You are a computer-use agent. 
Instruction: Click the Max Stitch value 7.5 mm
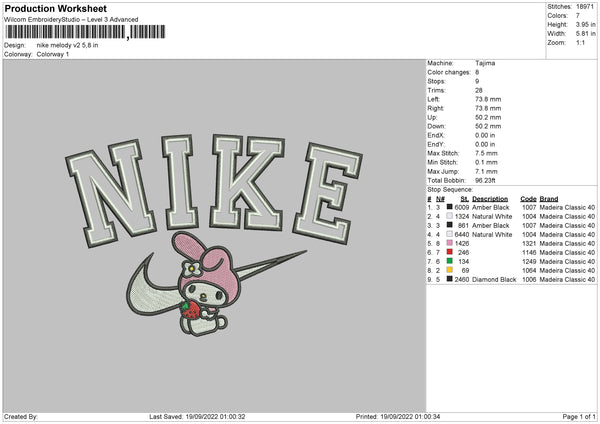pos(486,153)
